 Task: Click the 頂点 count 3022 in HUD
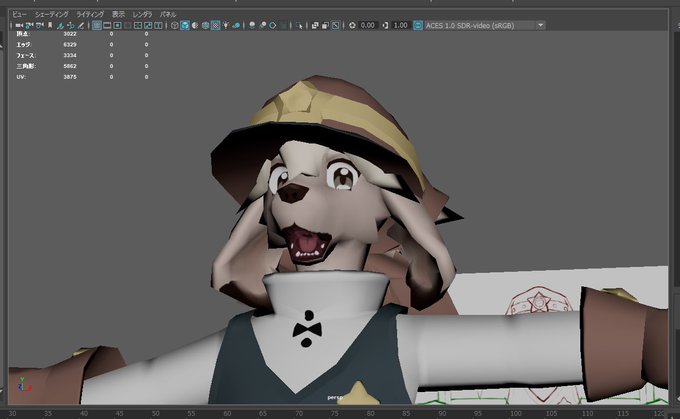[70, 34]
